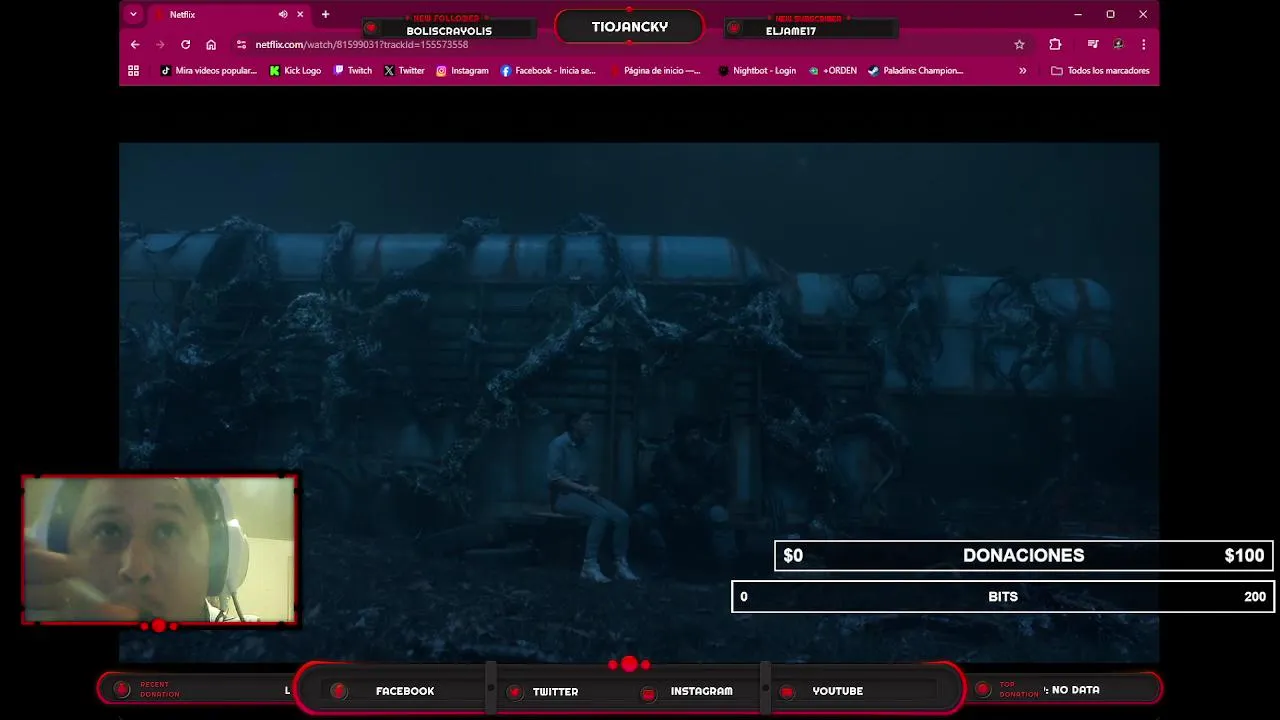Open the Chrome three-dot menu
The width and height of the screenshot is (1280, 720).
[1143, 44]
